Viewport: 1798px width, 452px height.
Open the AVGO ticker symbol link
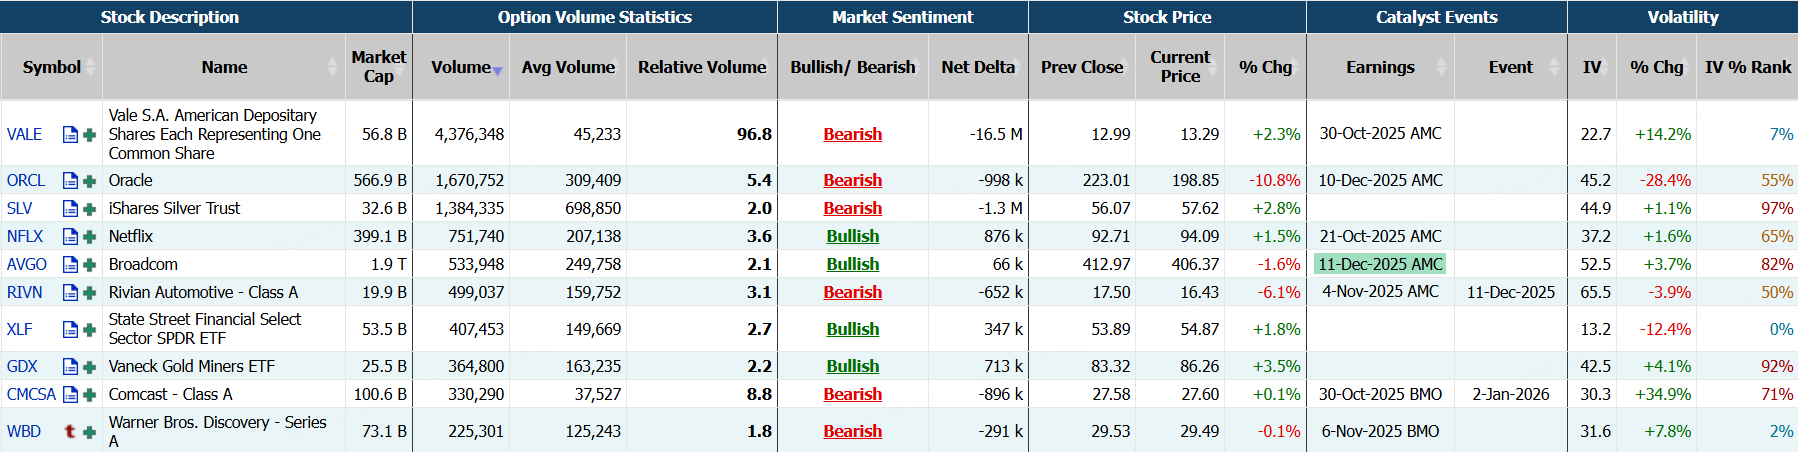click(x=27, y=265)
